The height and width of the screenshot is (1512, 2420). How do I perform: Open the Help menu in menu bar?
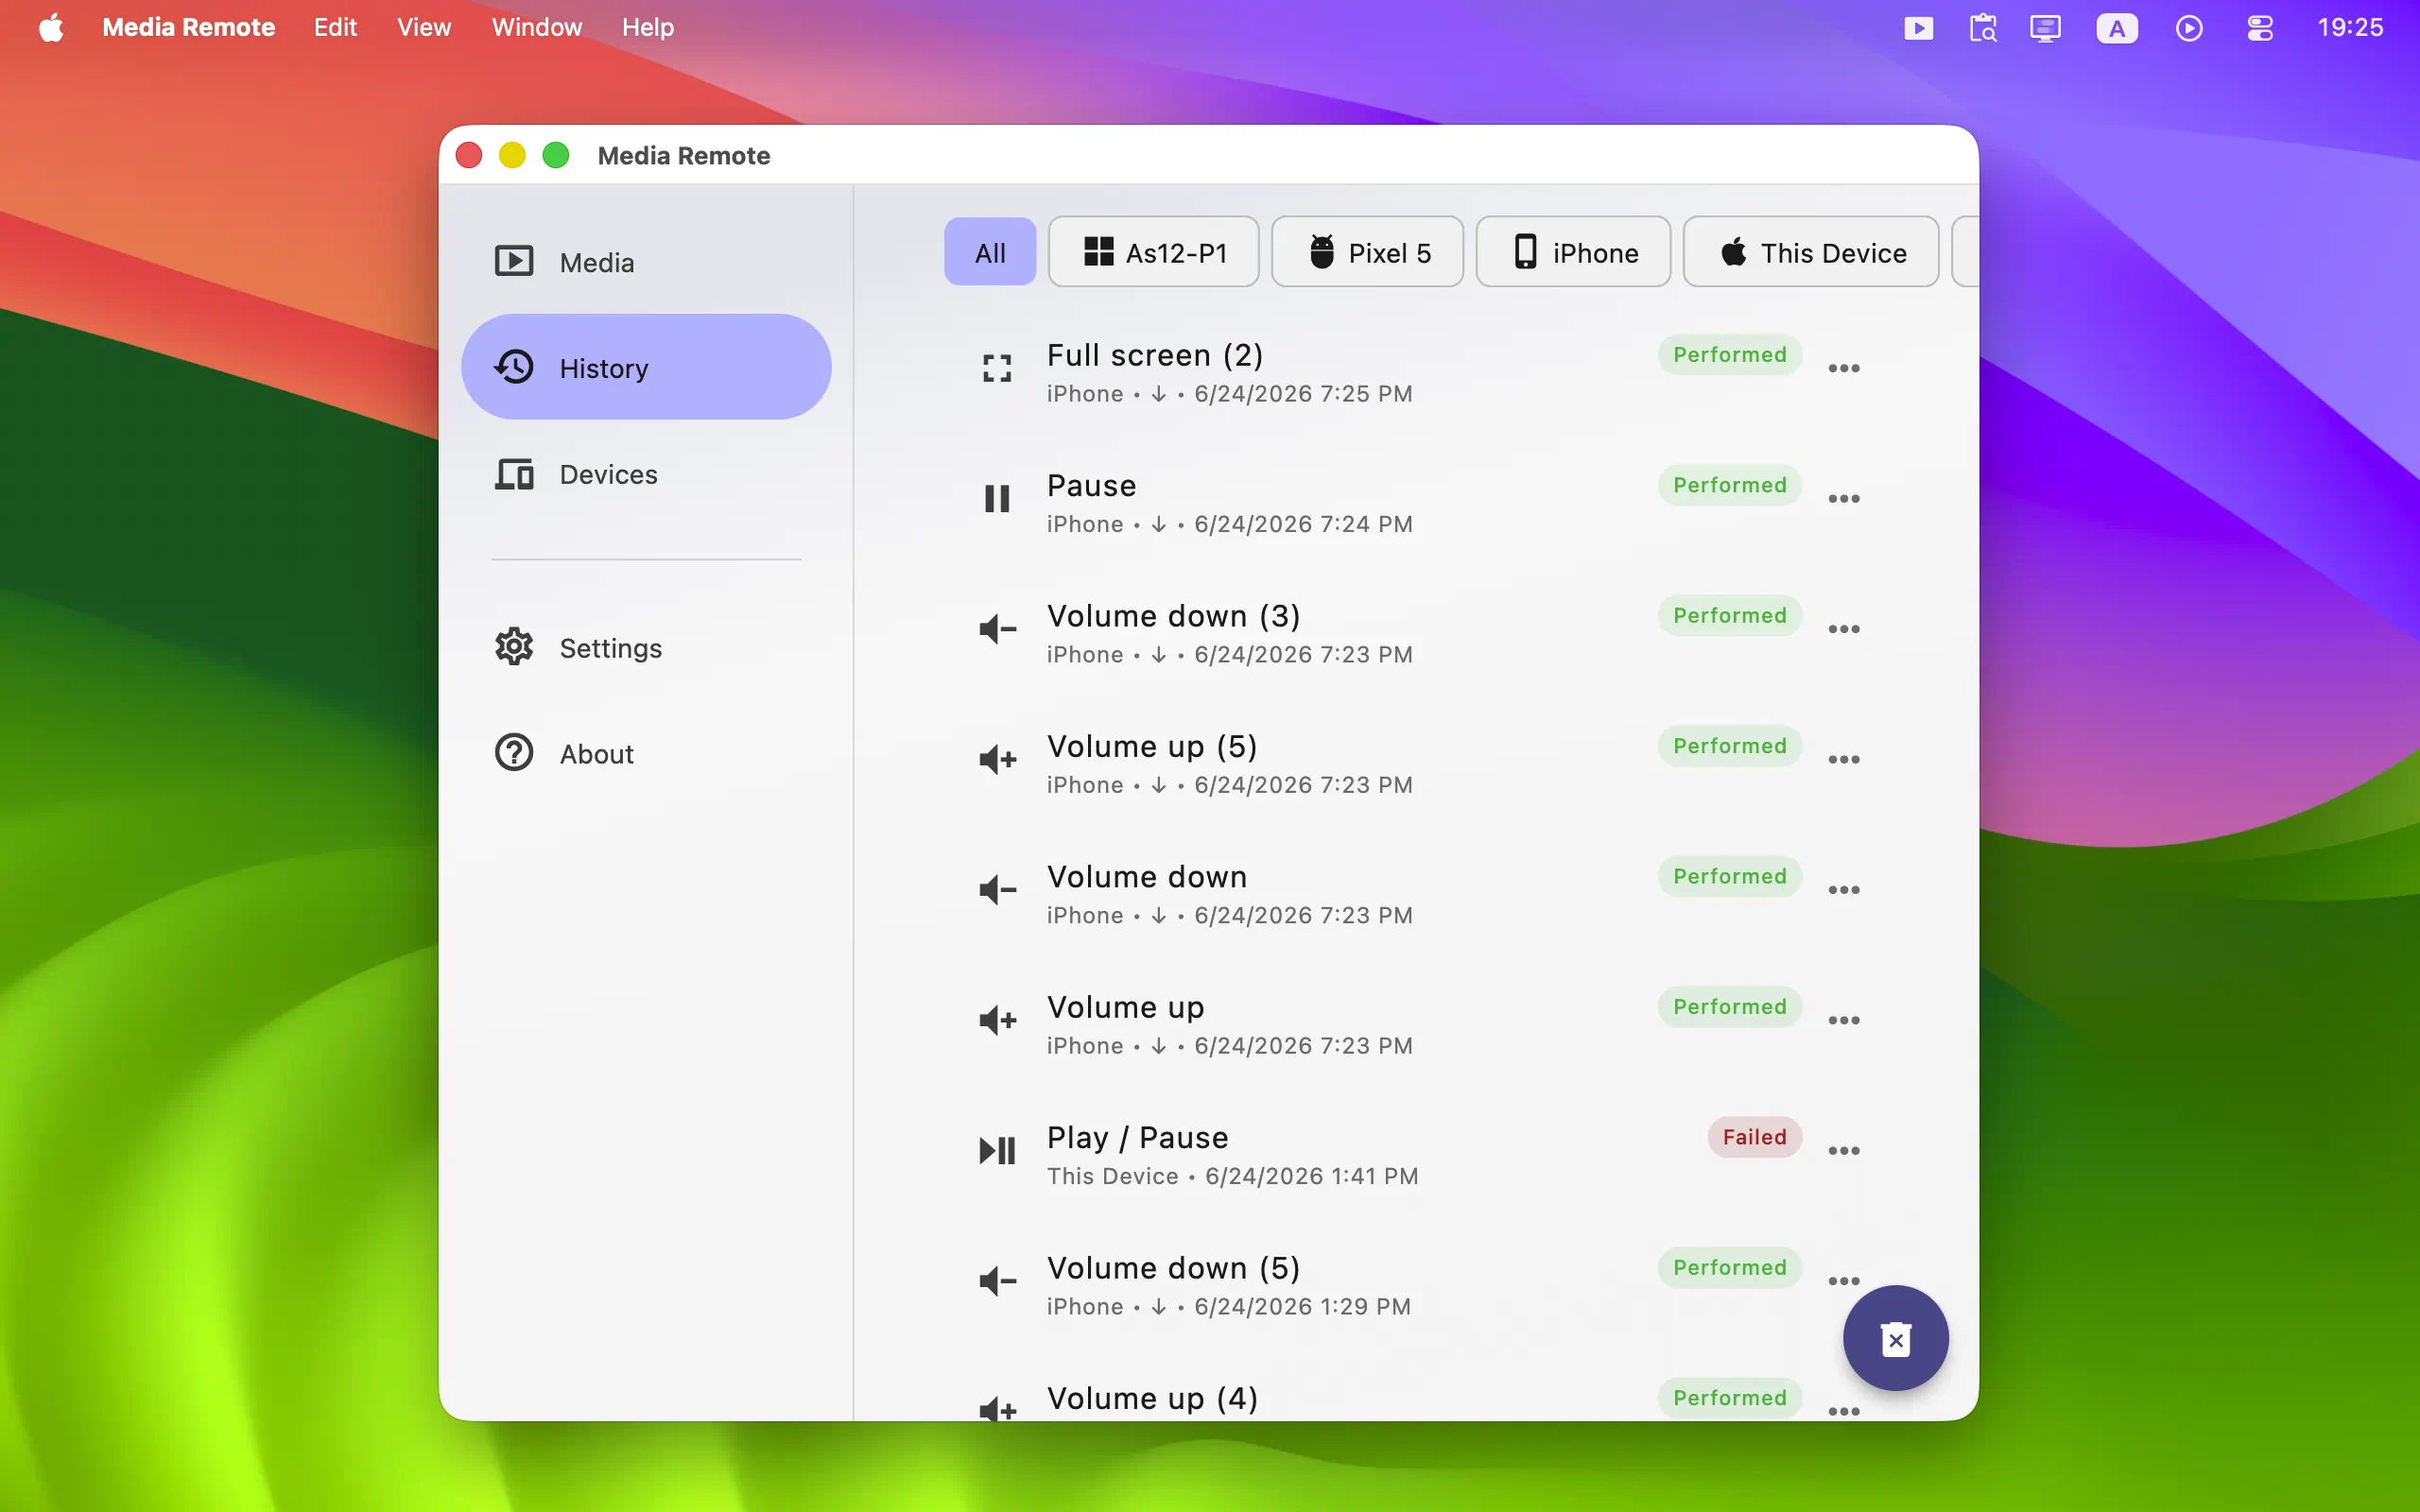[647, 27]
